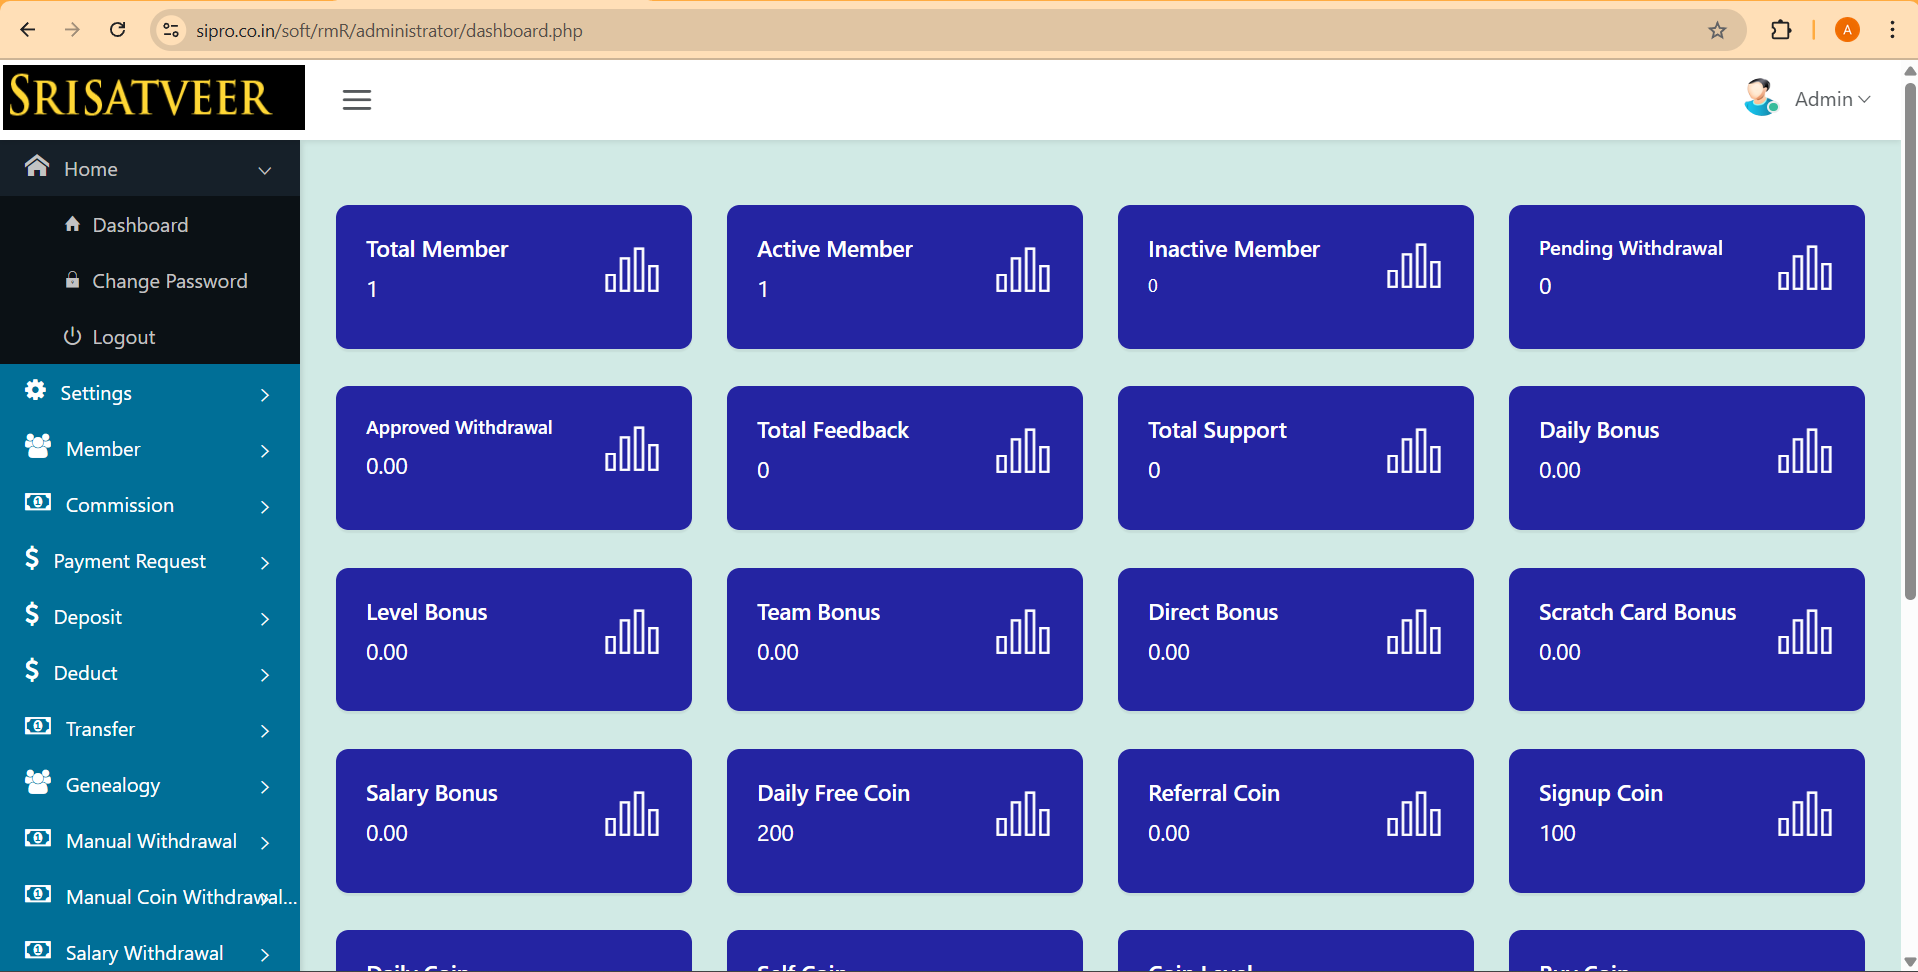Click the vertical page scrollbar
1918x972 pixels.
click(1909, 340)
